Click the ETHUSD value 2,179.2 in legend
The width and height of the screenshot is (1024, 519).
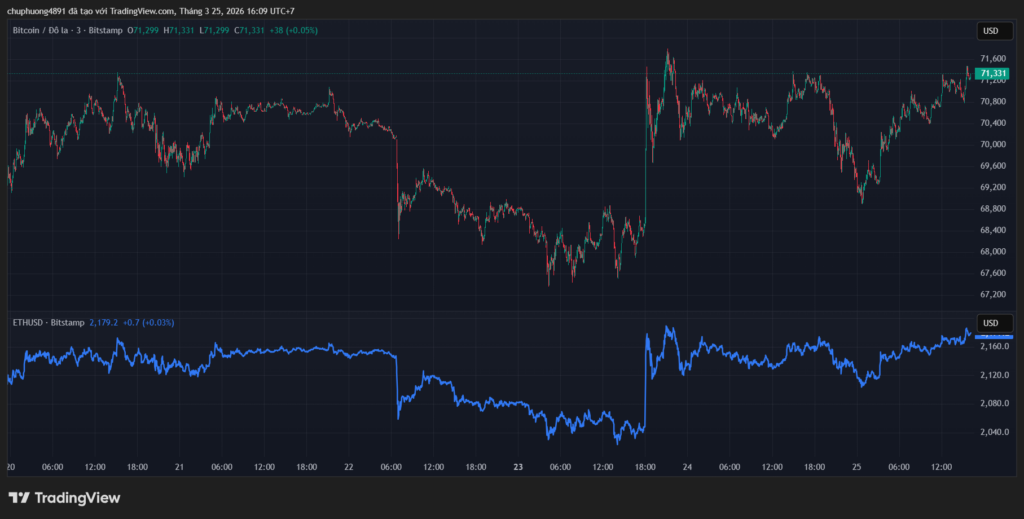pyautogui.click(x=104, y=323)
